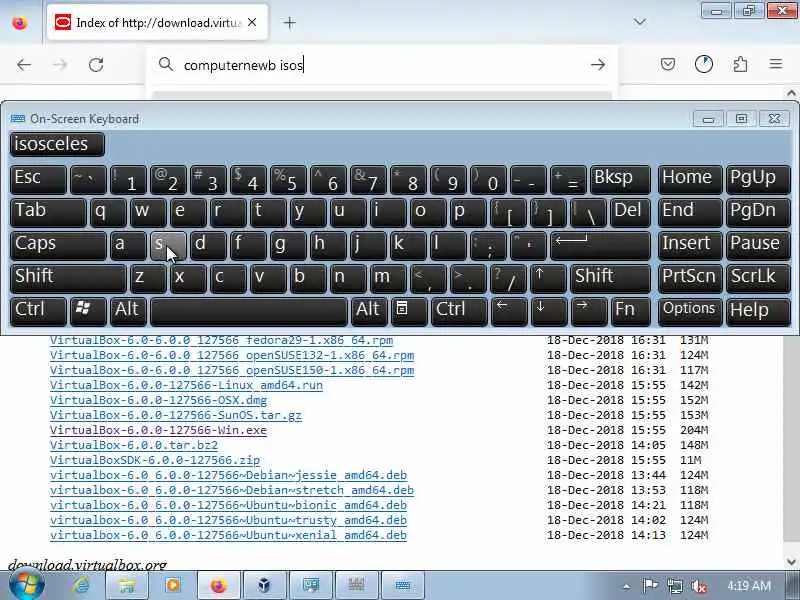Choose the isosceles word suggestion

tap(57, 144)
